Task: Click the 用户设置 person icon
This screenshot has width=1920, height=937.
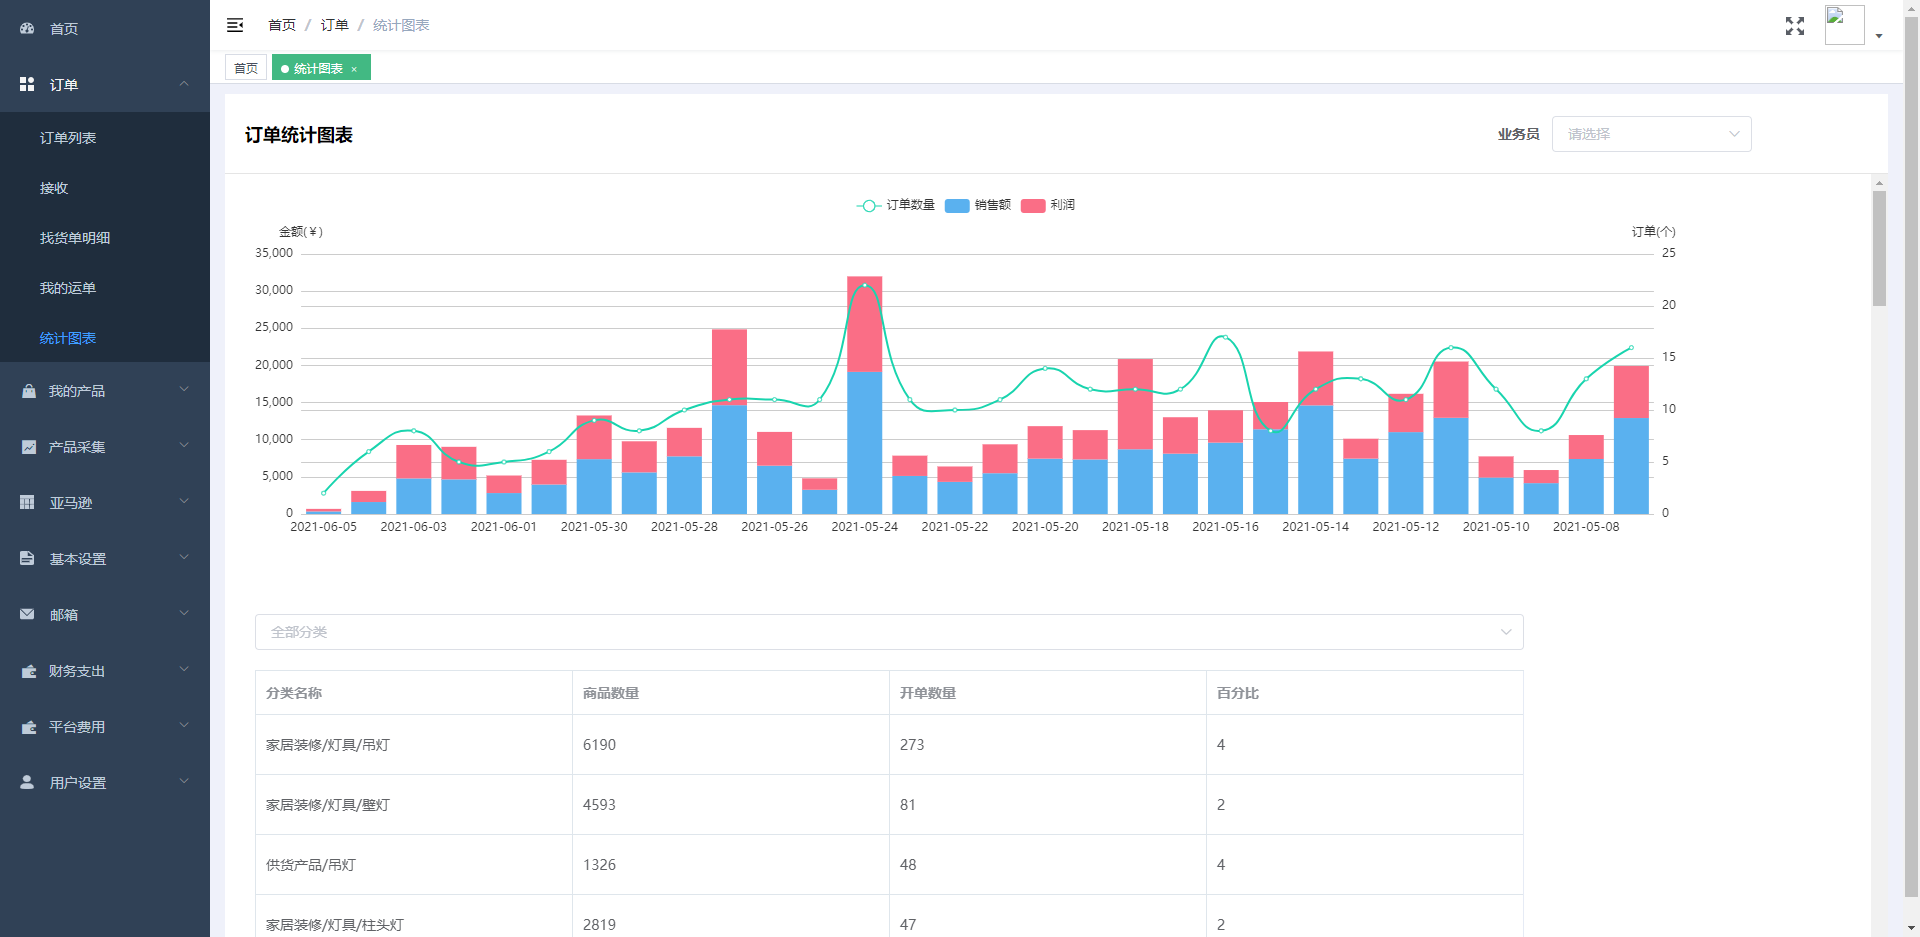Action: [x=28, y=783]
